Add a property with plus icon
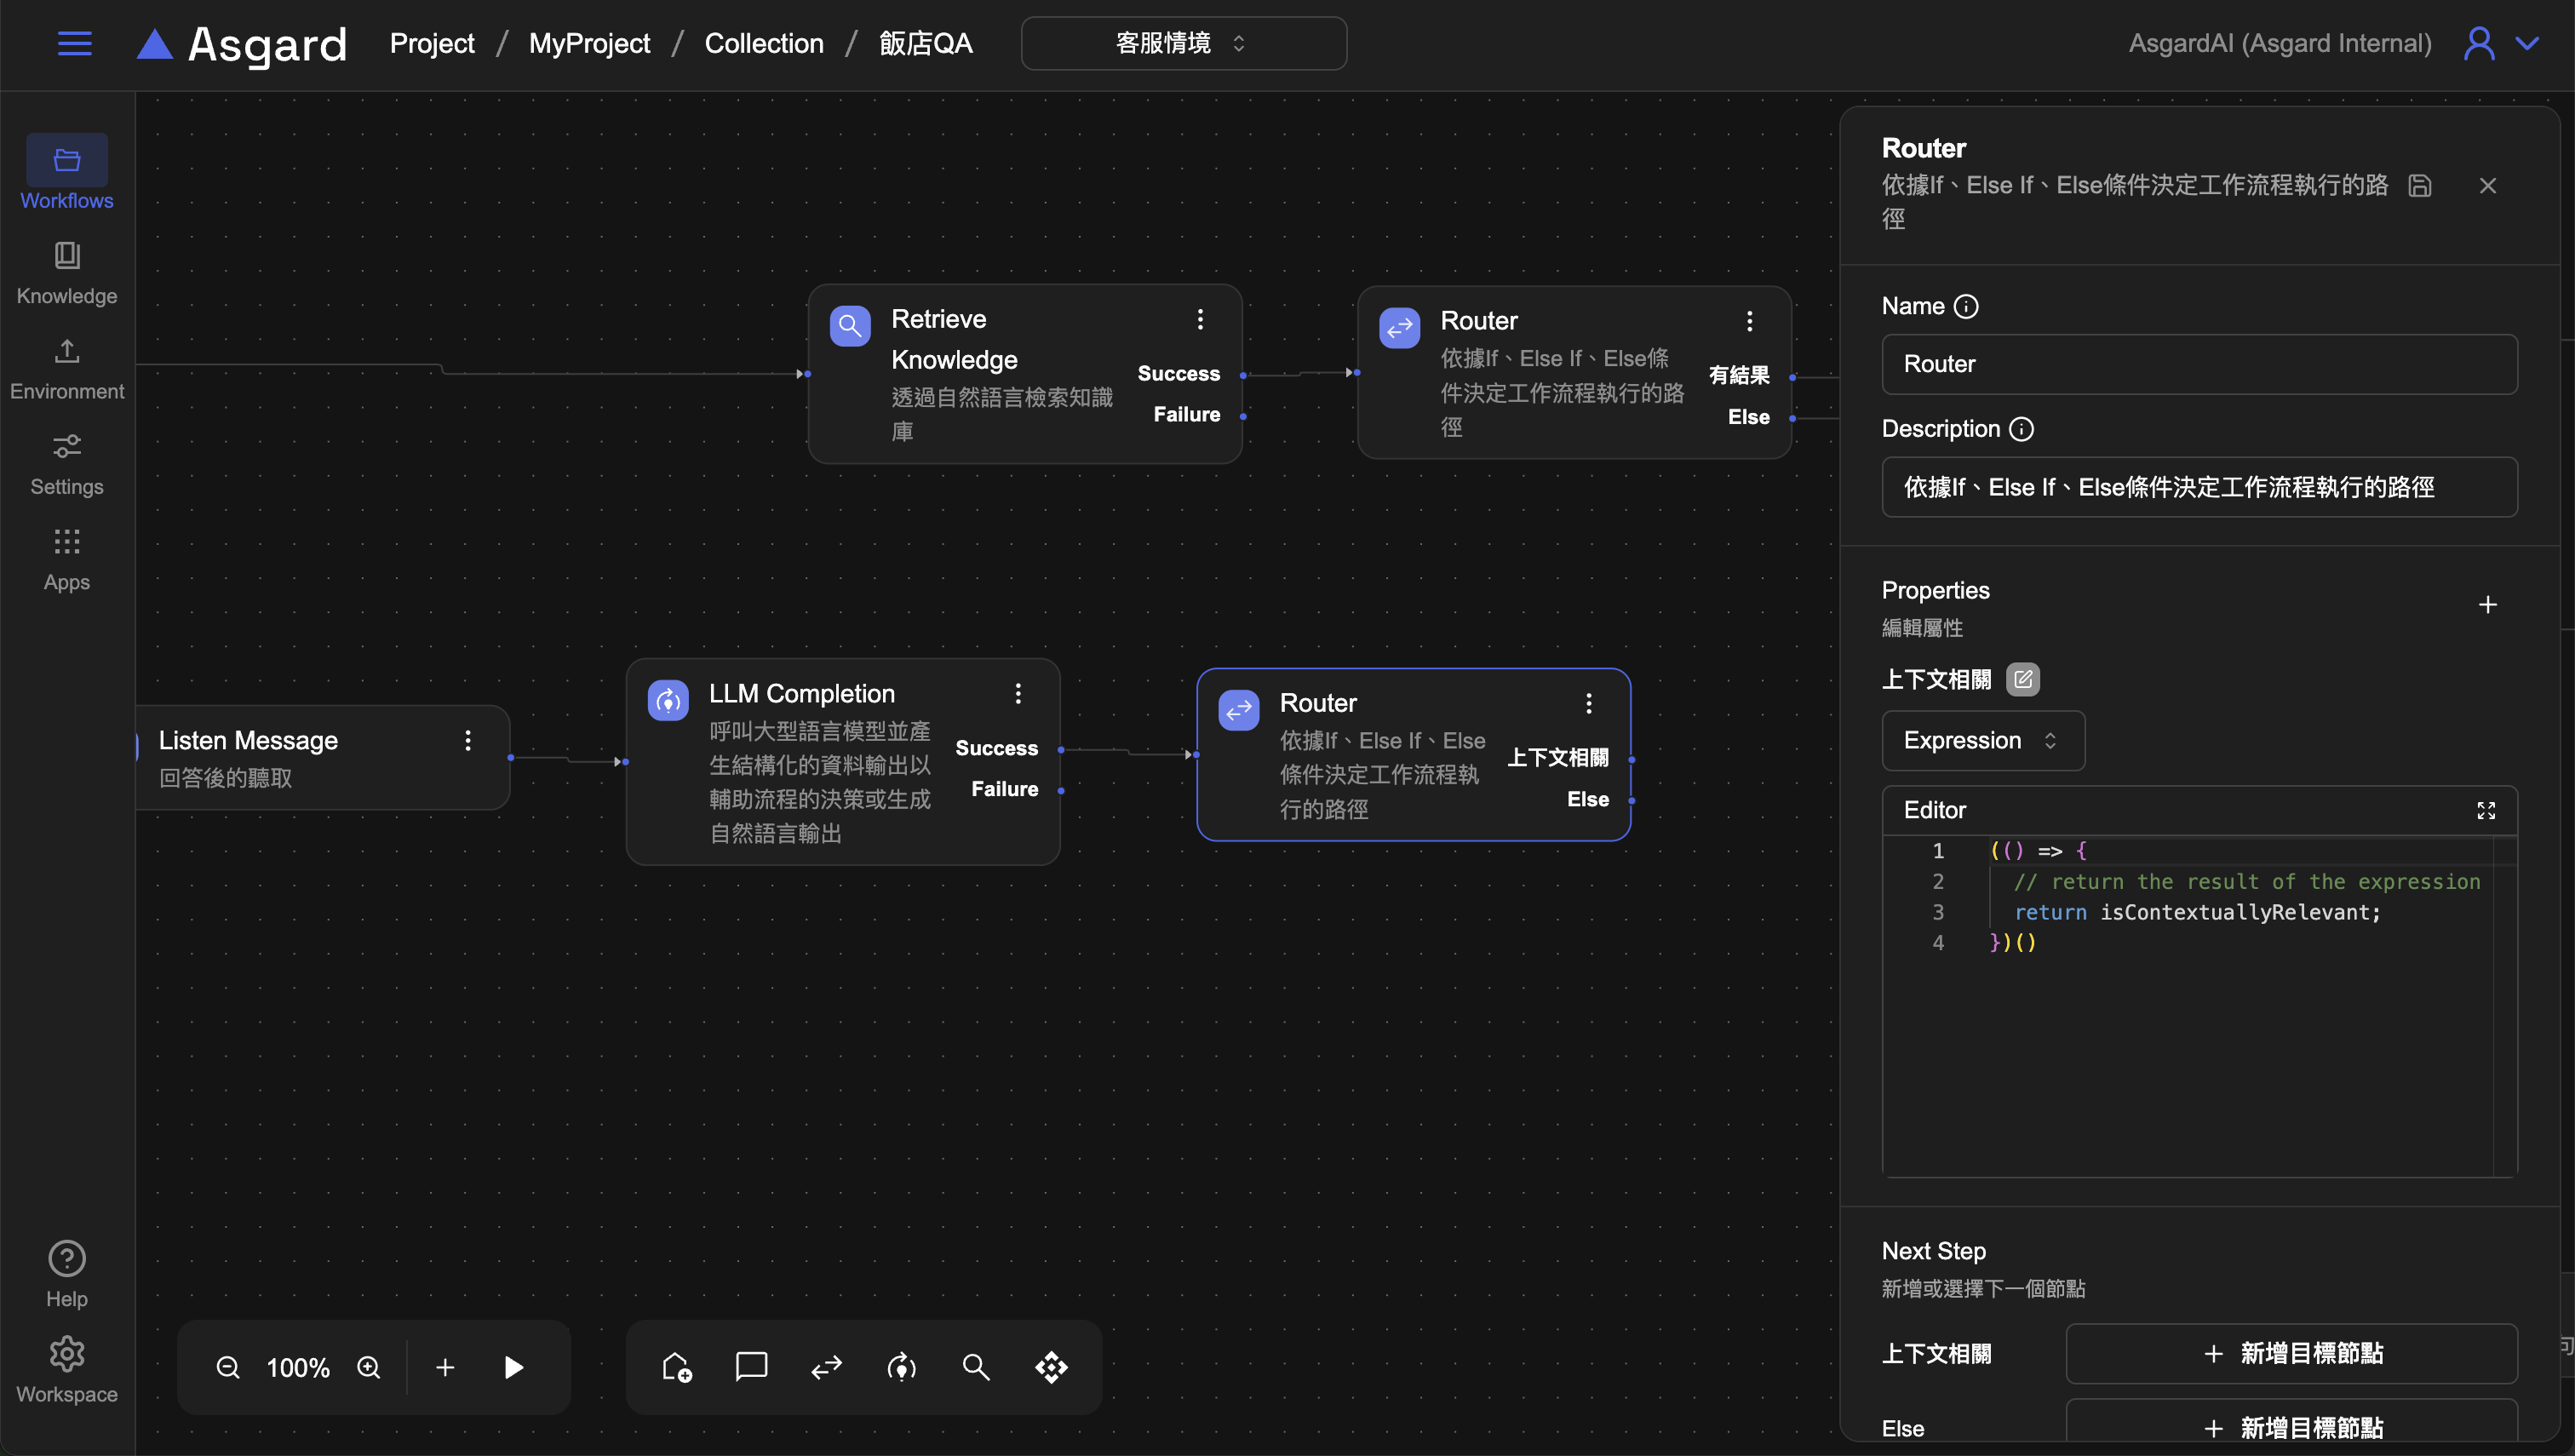This screenshot has width=2575, height=1456. coord(2487,605)
